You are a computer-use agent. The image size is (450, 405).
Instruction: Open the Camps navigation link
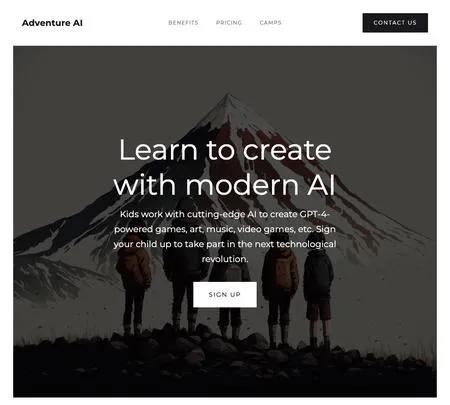pos(270,23)
